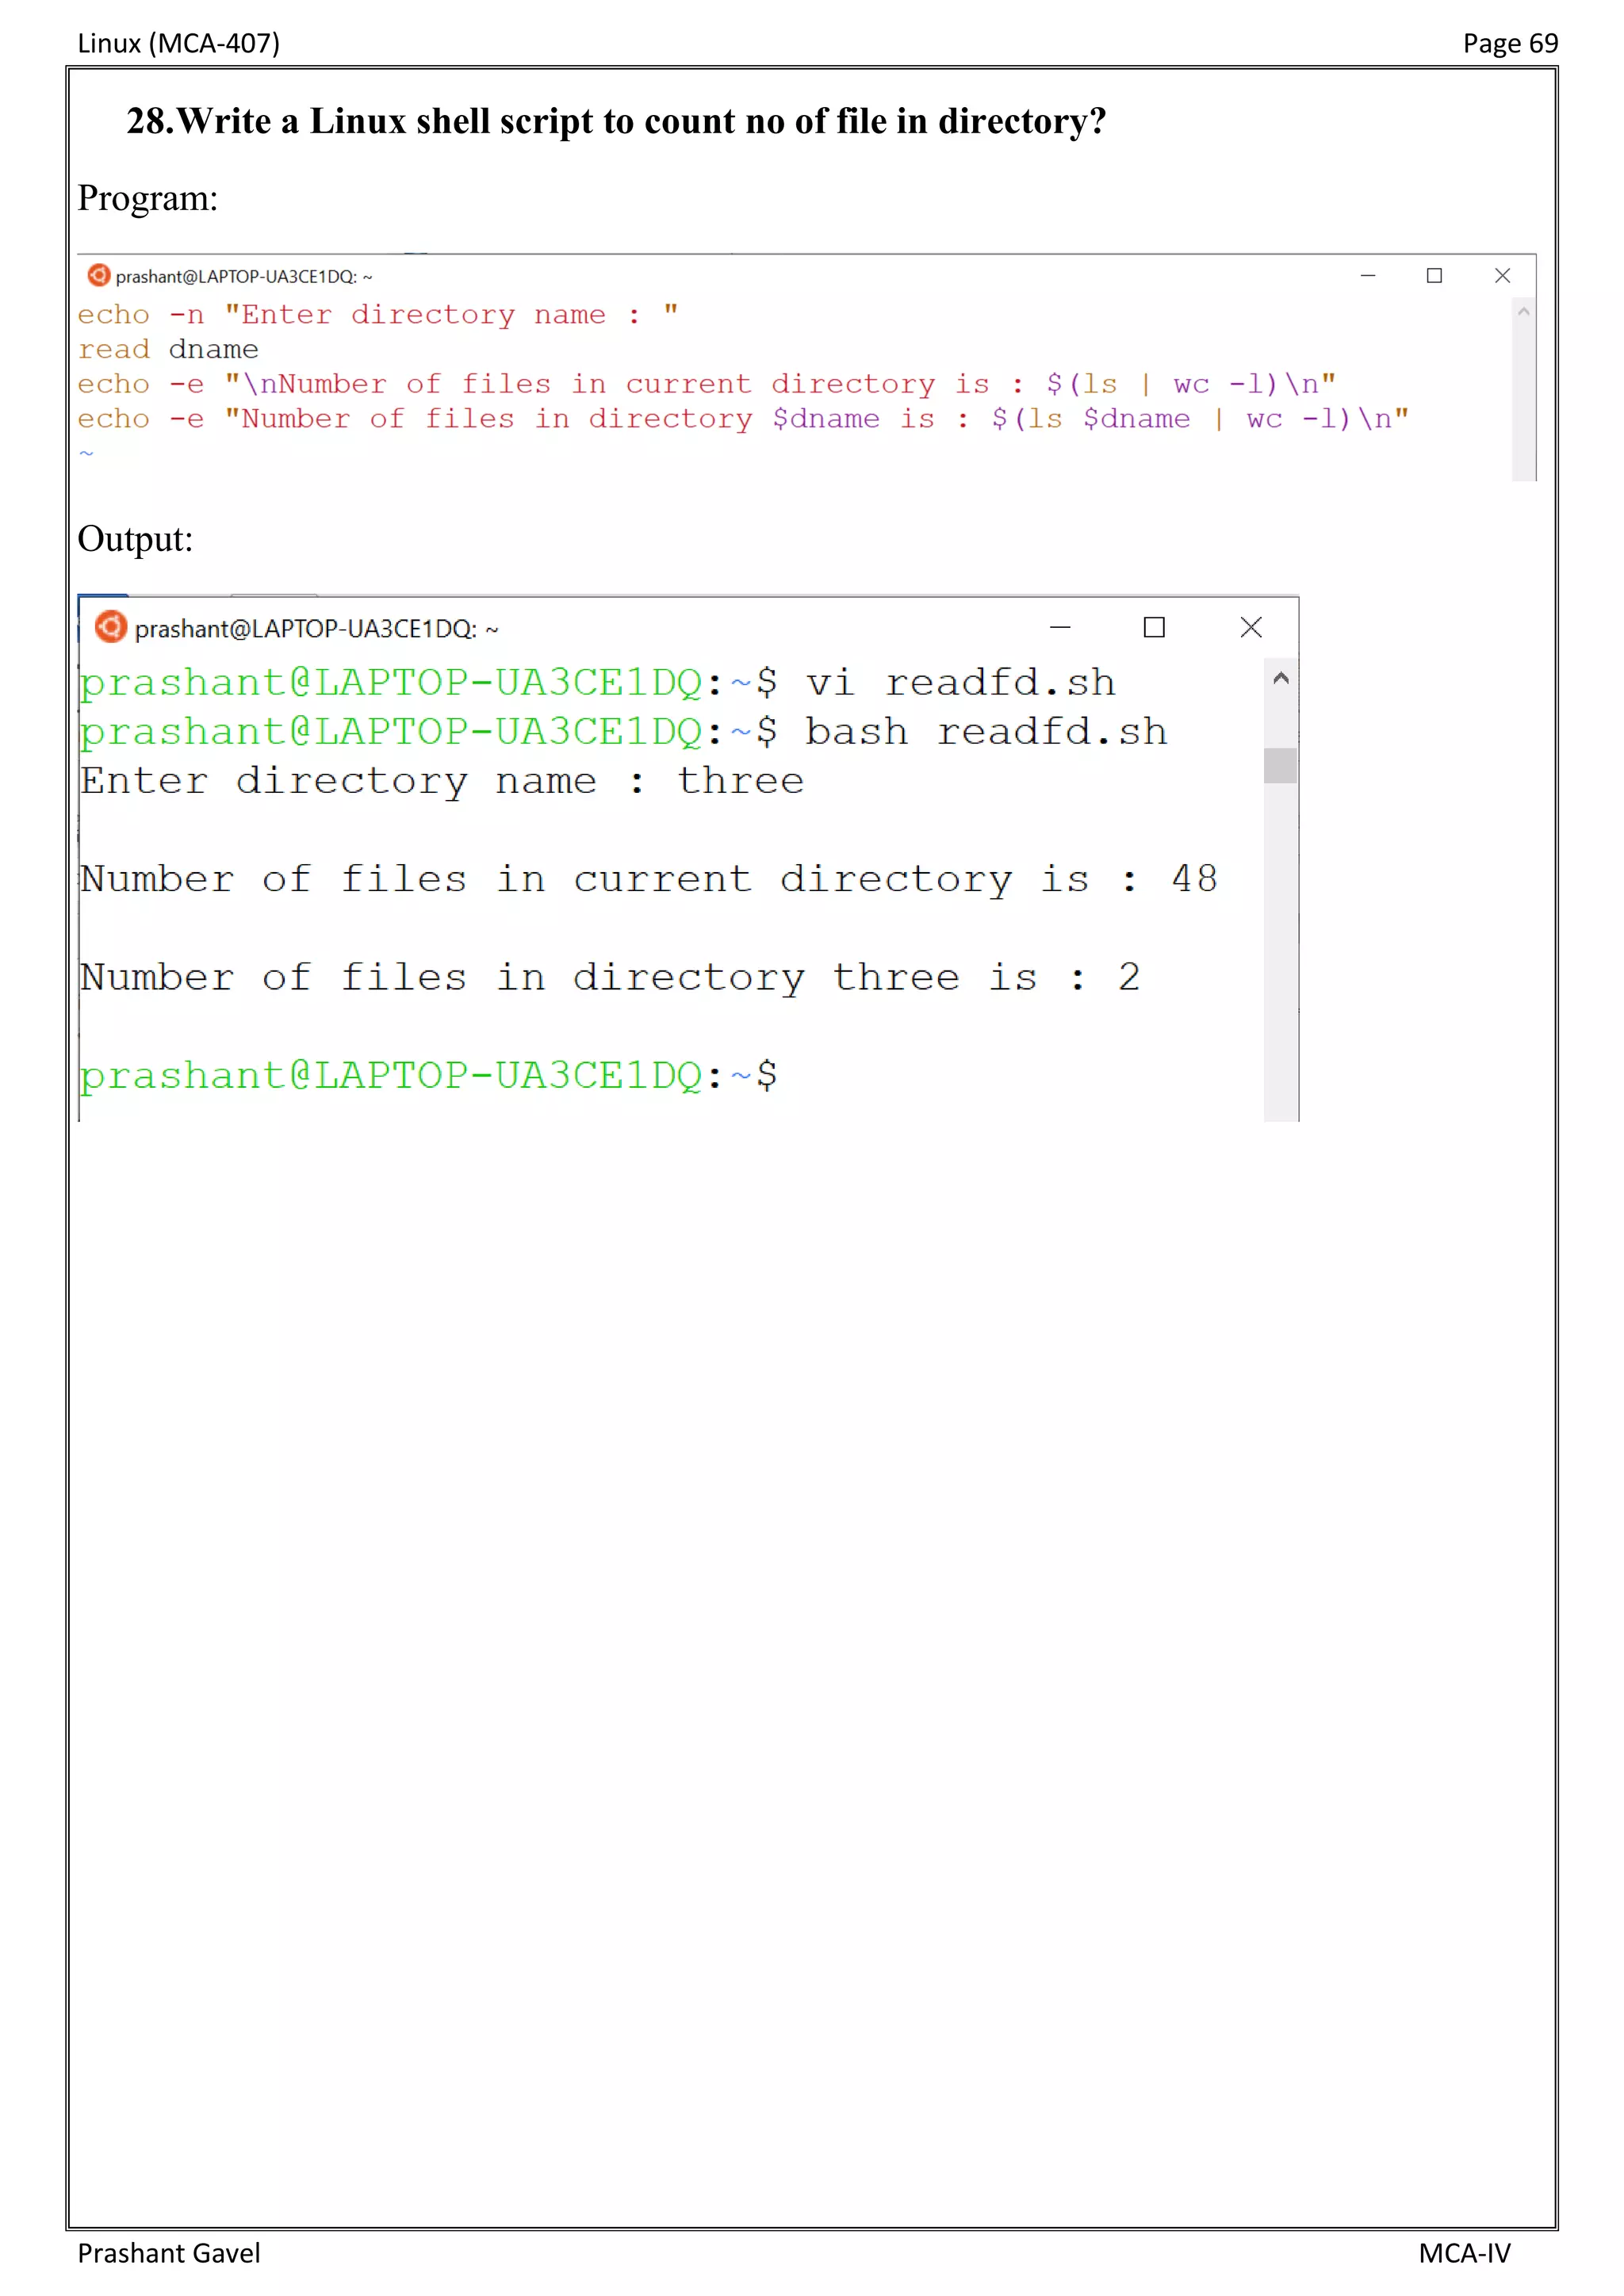Maximize the output terminal window
The height and width of the screenshot is (2296, 1624).
pyautogui.click(x=1154, y=627)
